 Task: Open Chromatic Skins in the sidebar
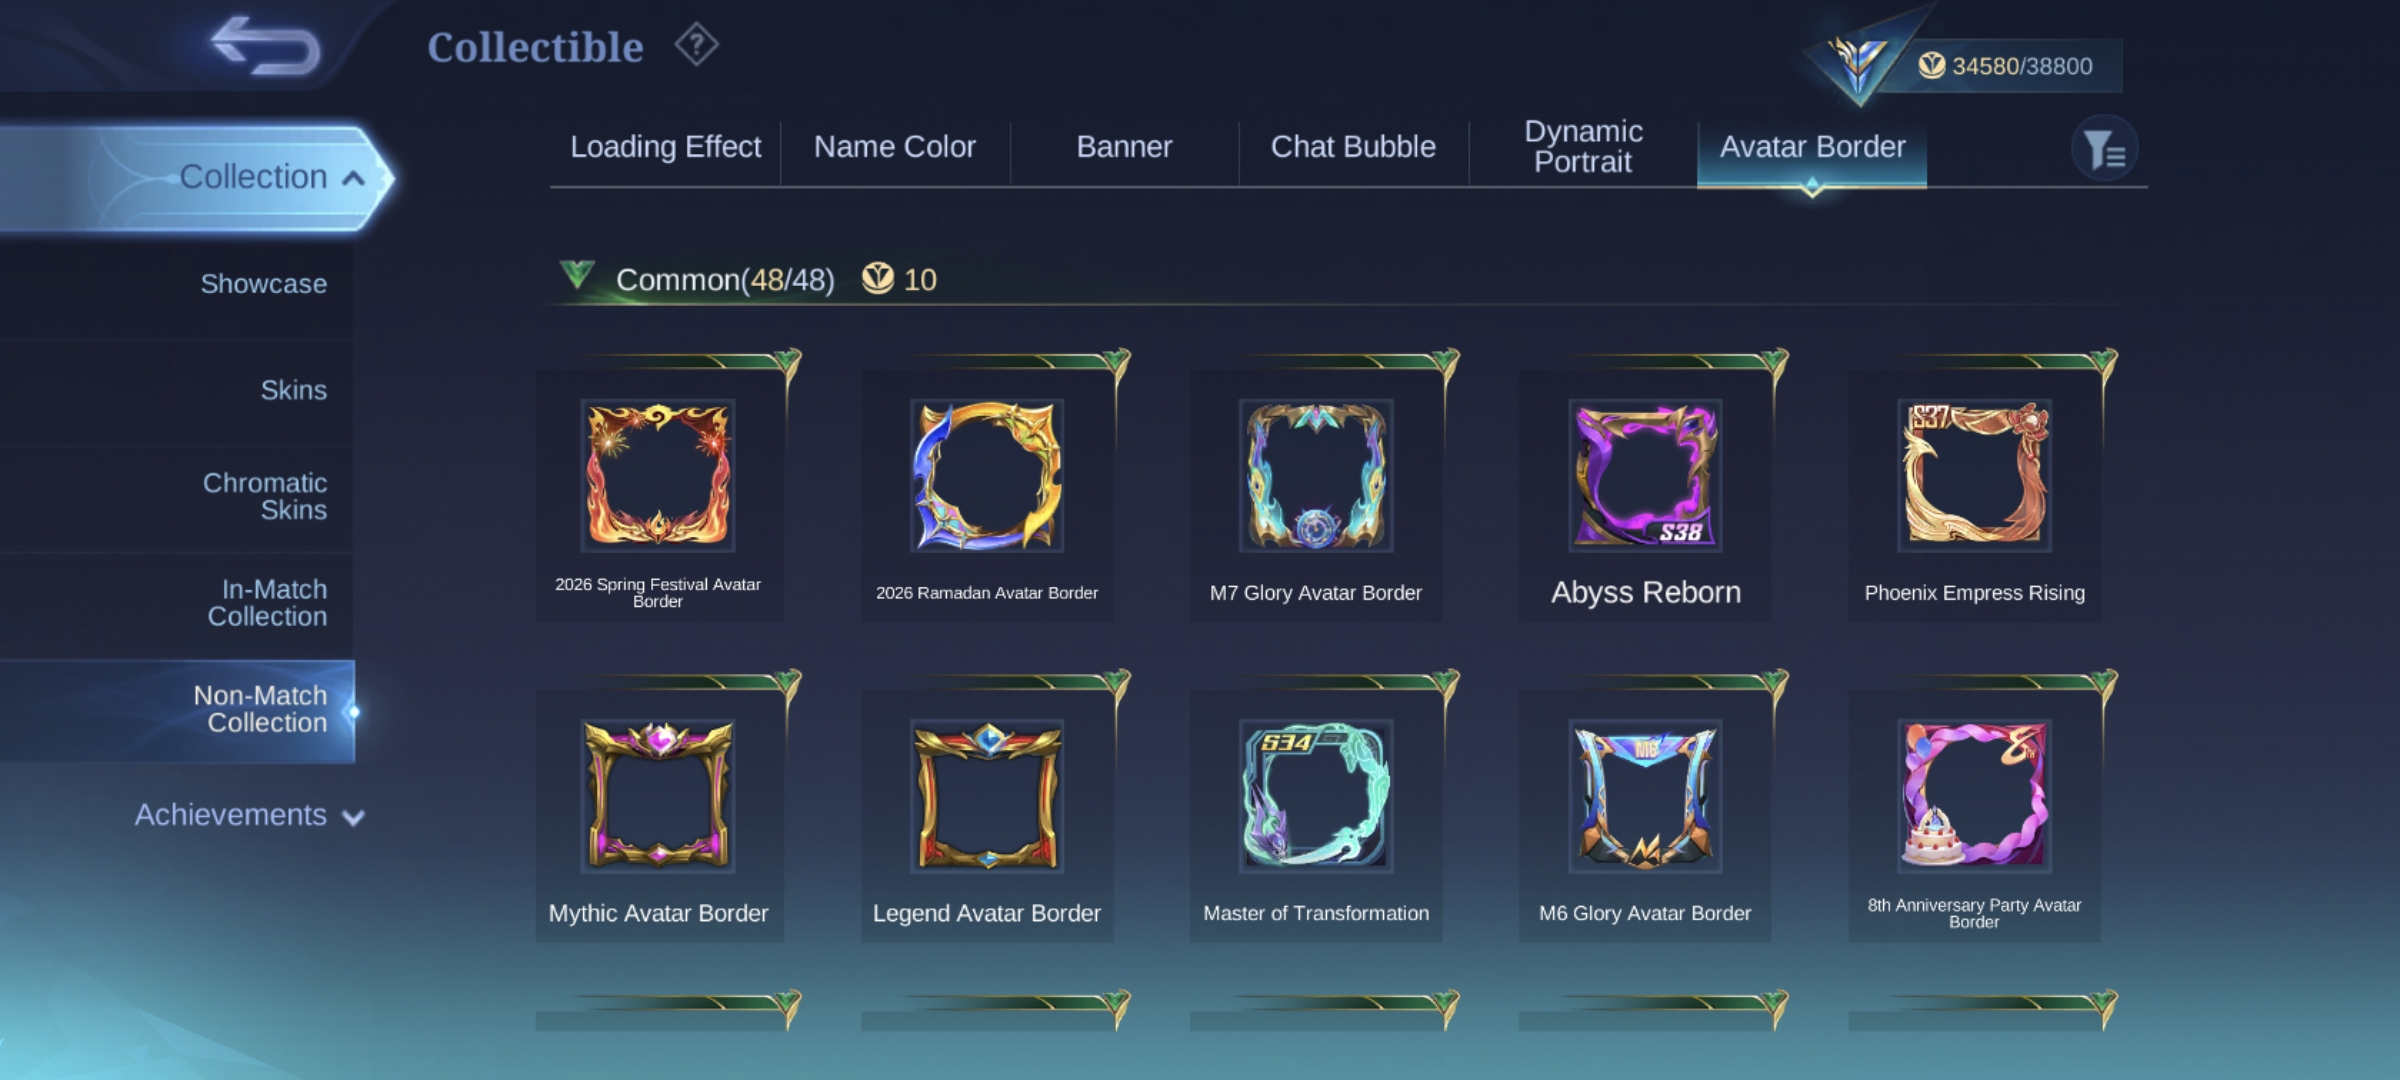pos(265,496)
